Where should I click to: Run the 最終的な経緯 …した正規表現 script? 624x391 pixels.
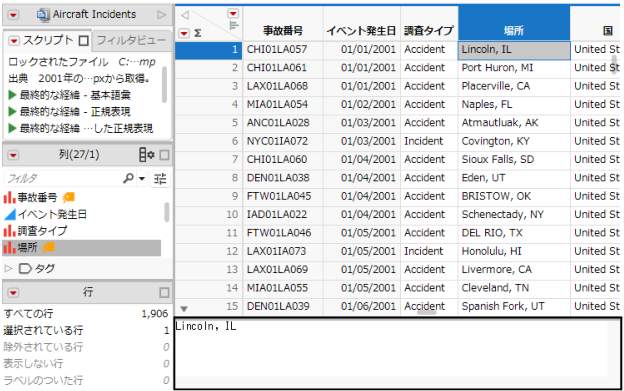(12, 128)
